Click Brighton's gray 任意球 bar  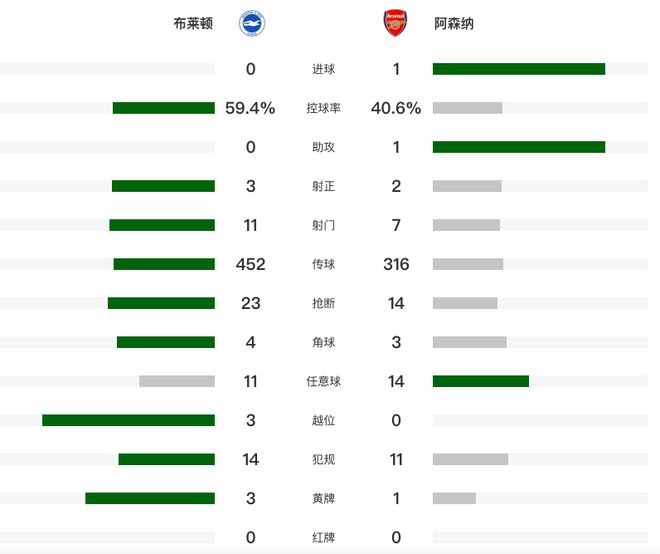pos(177,381)
